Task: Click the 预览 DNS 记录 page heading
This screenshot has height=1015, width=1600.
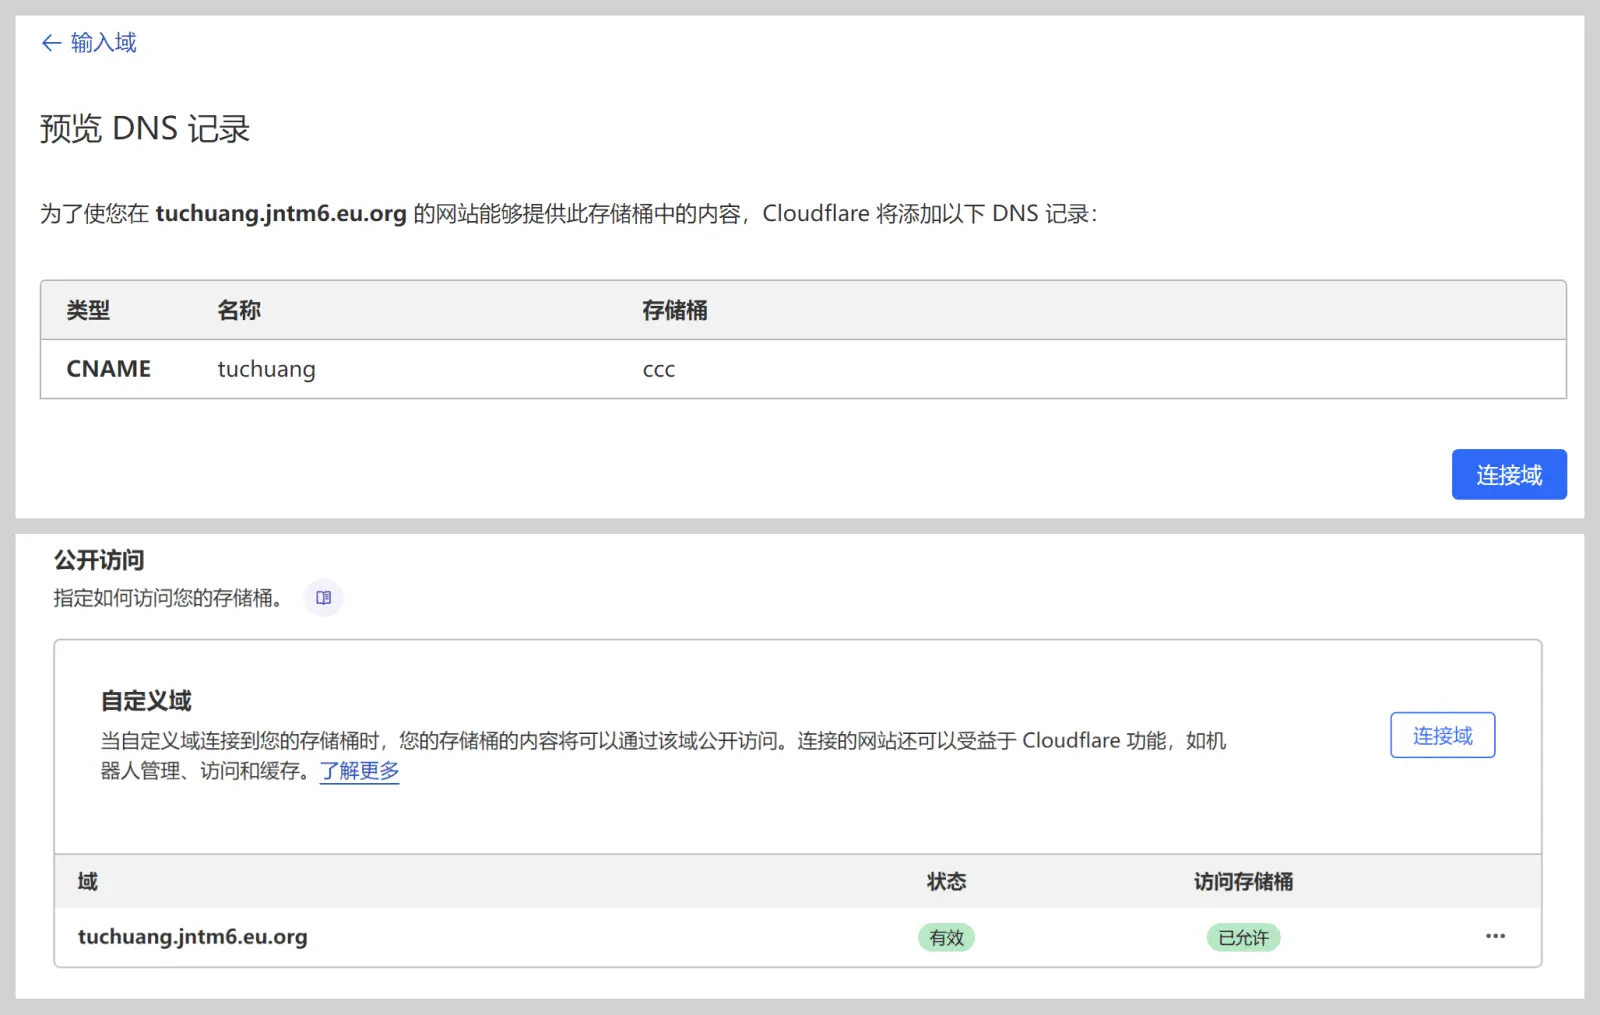Action: point(145,129)
